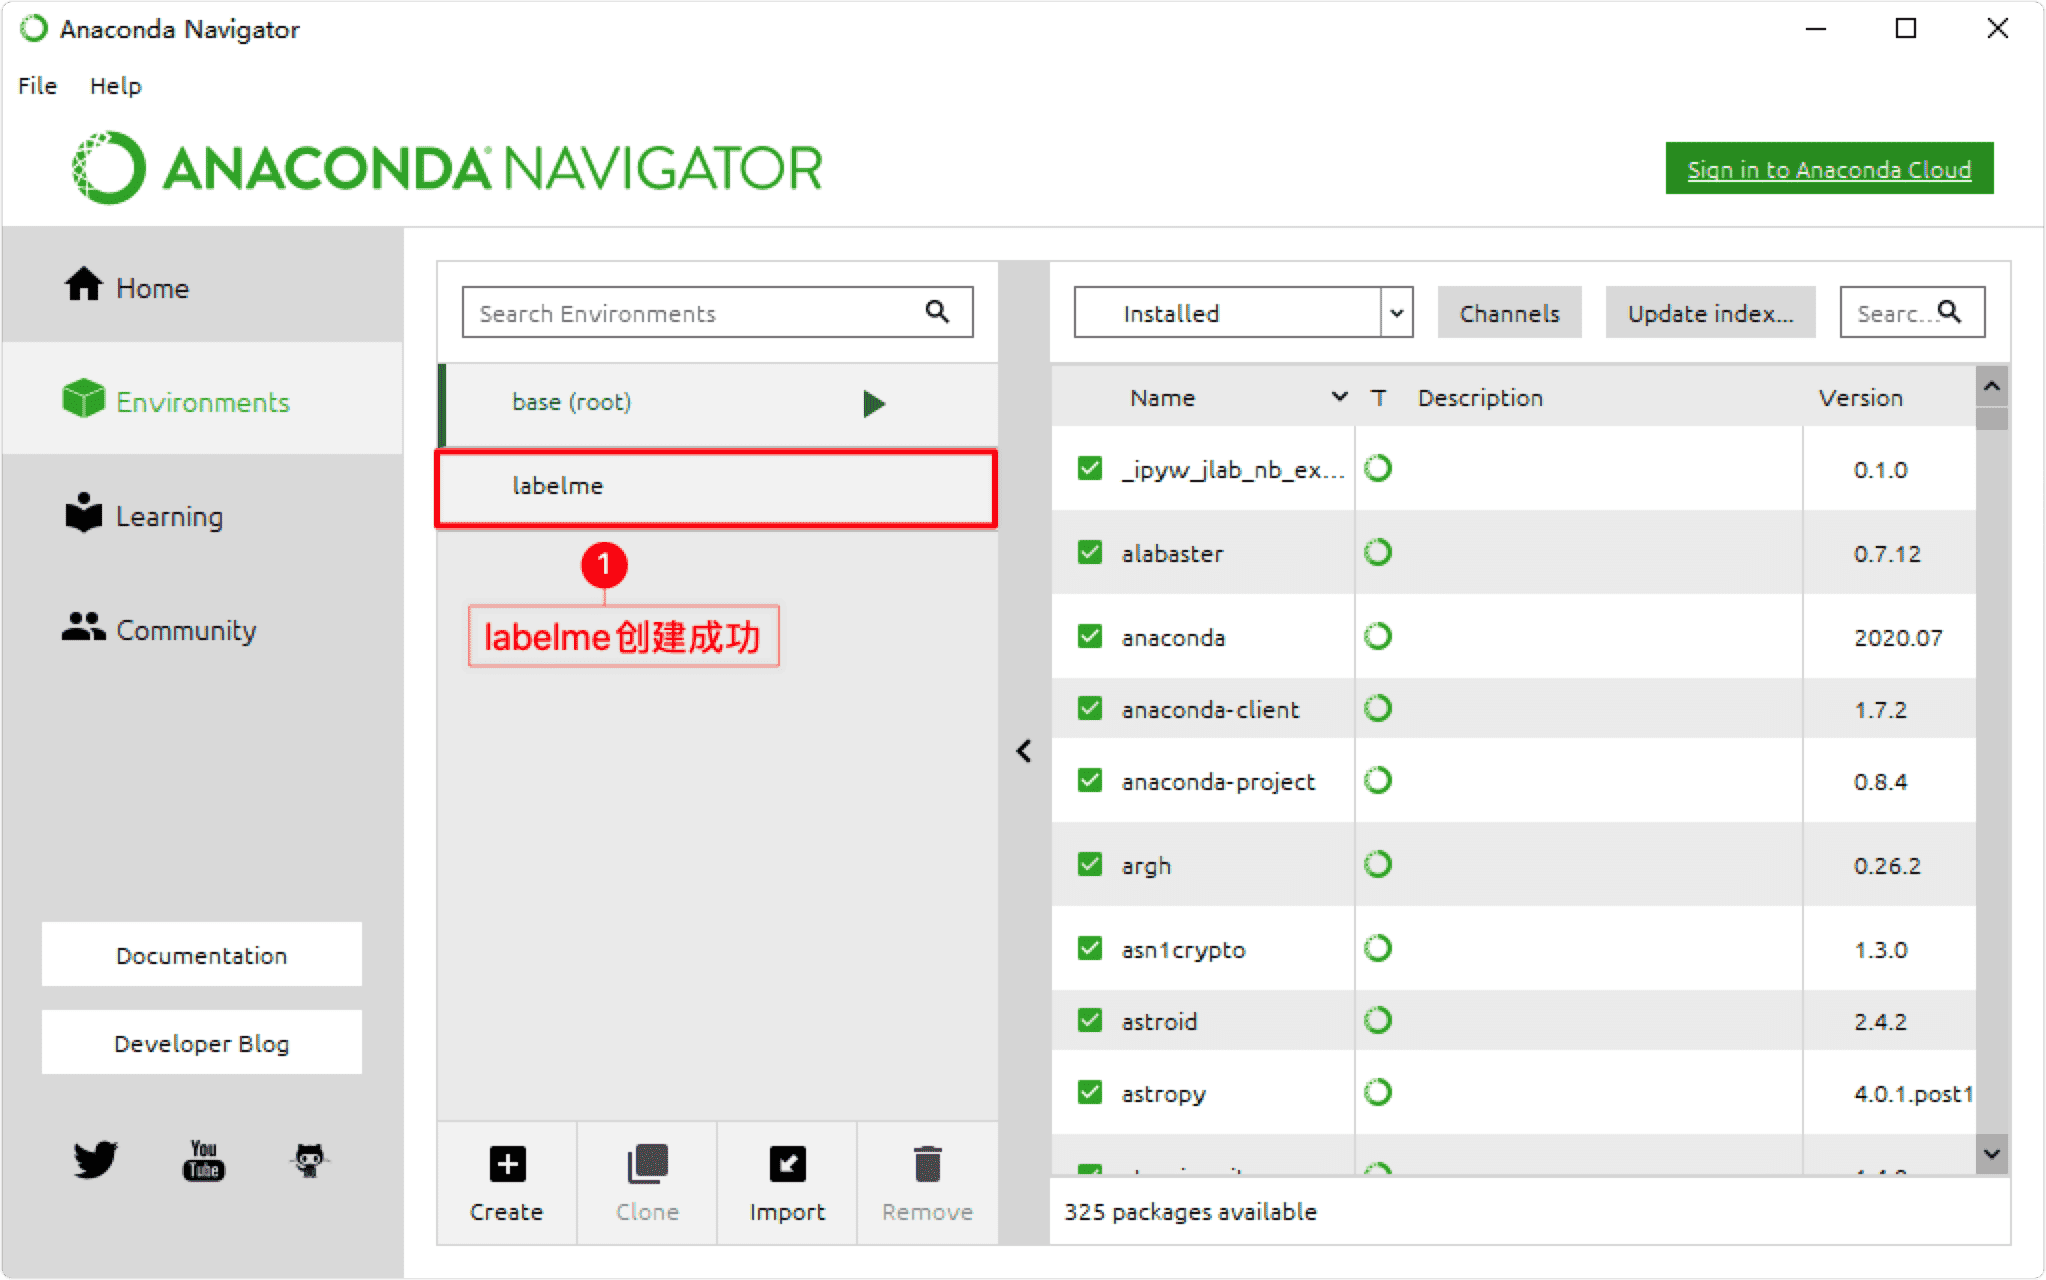2046x1280 pixels.
Task: Click the status circle icon for alabaster
Action: click(1378, 552)
